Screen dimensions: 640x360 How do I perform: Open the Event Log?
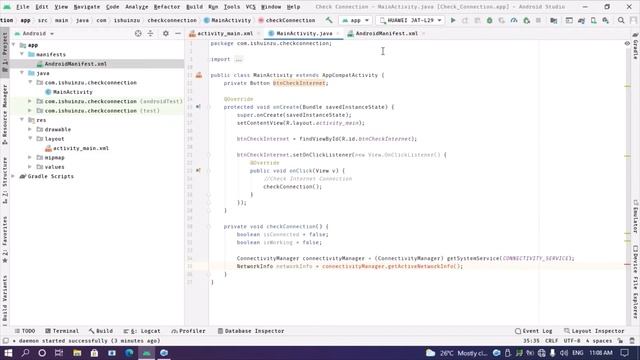(533, 331)
